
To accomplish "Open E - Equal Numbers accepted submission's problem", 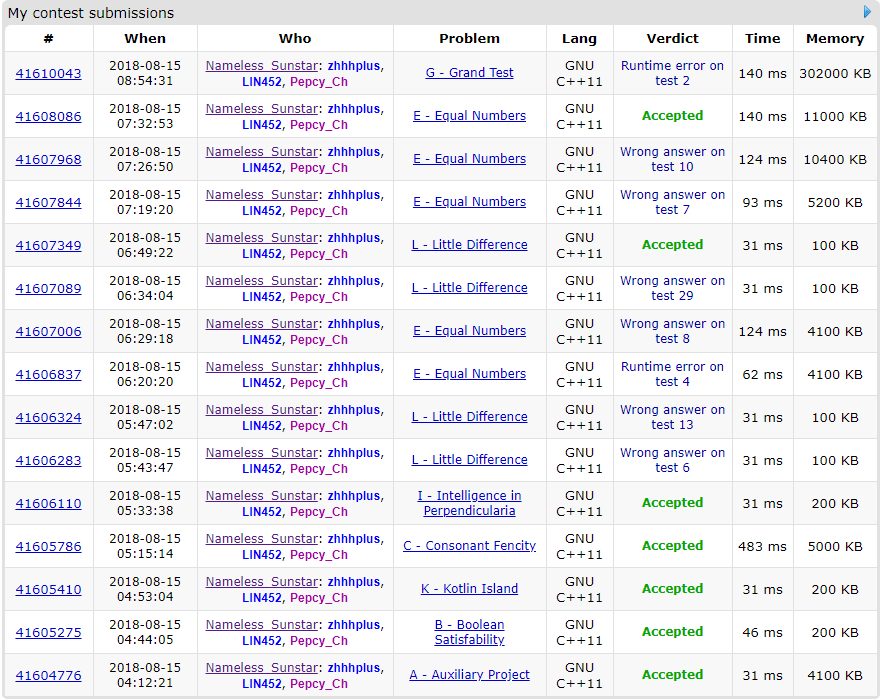I will tap(469, 116).
